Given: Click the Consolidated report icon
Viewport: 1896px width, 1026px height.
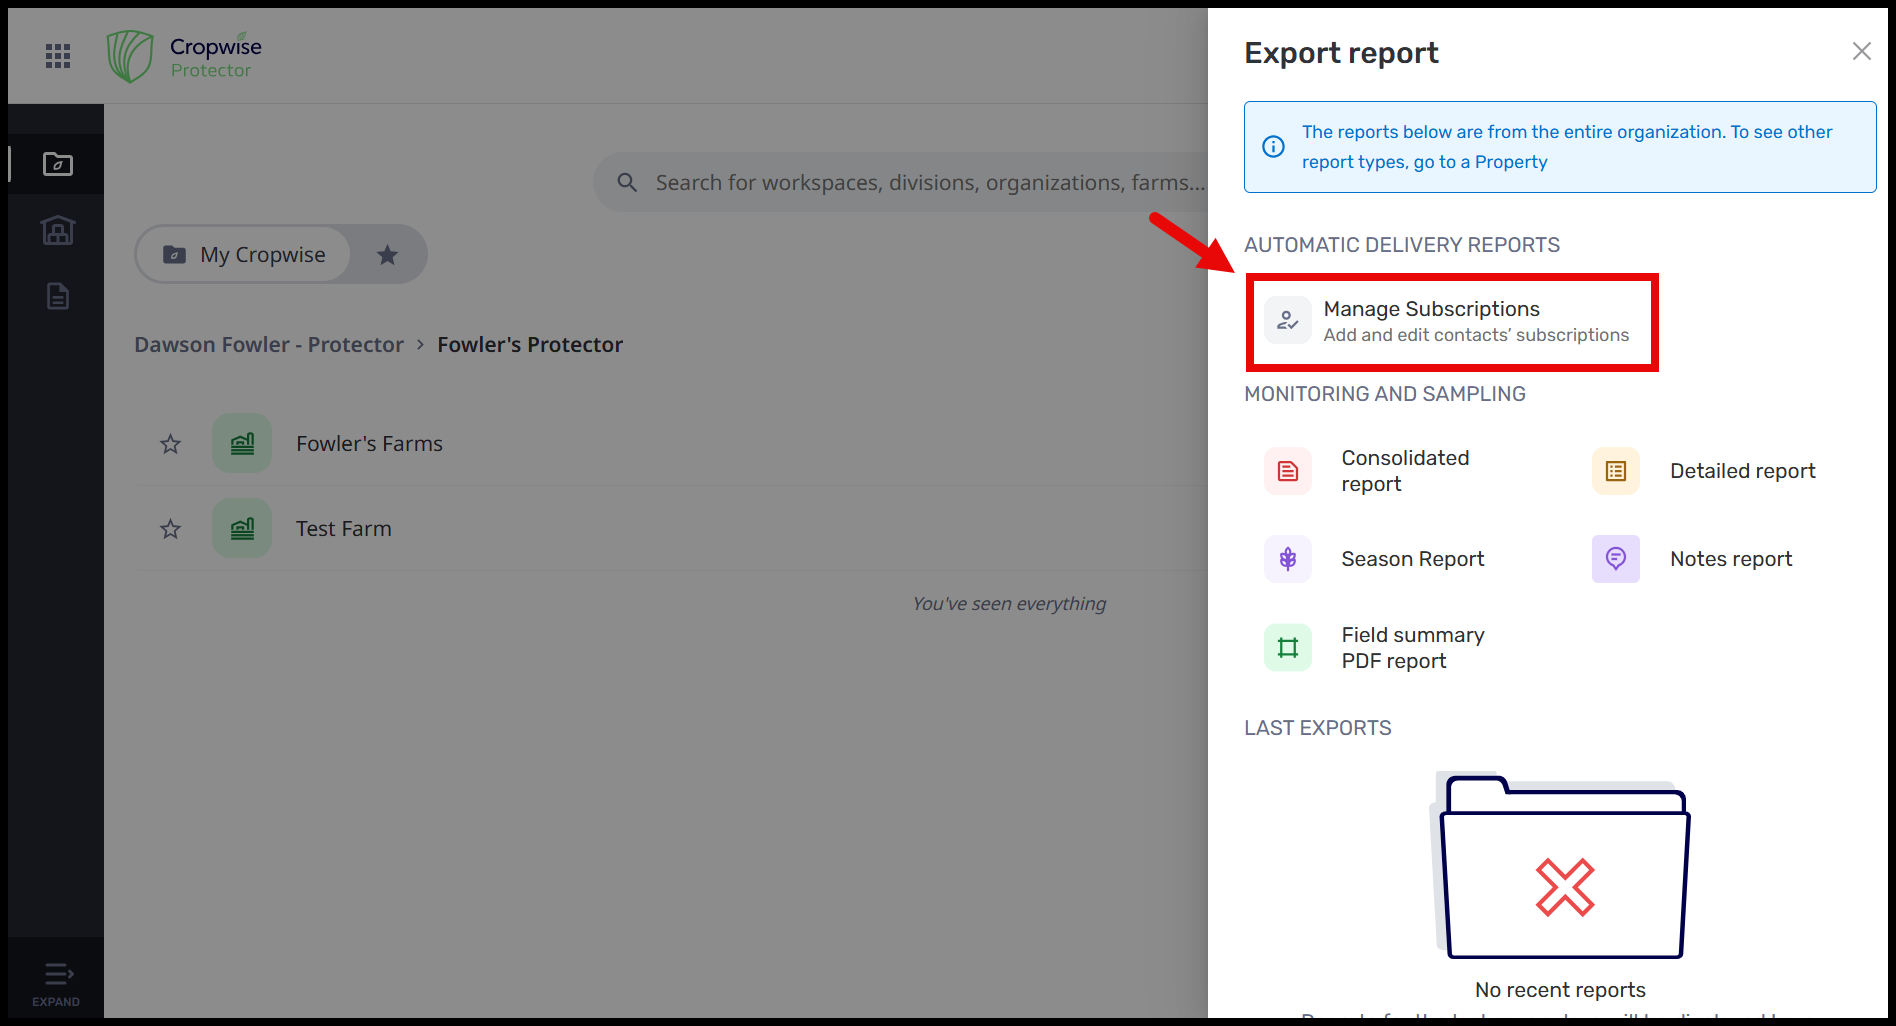Looking at the screenshot, I should pos(1288,471).
